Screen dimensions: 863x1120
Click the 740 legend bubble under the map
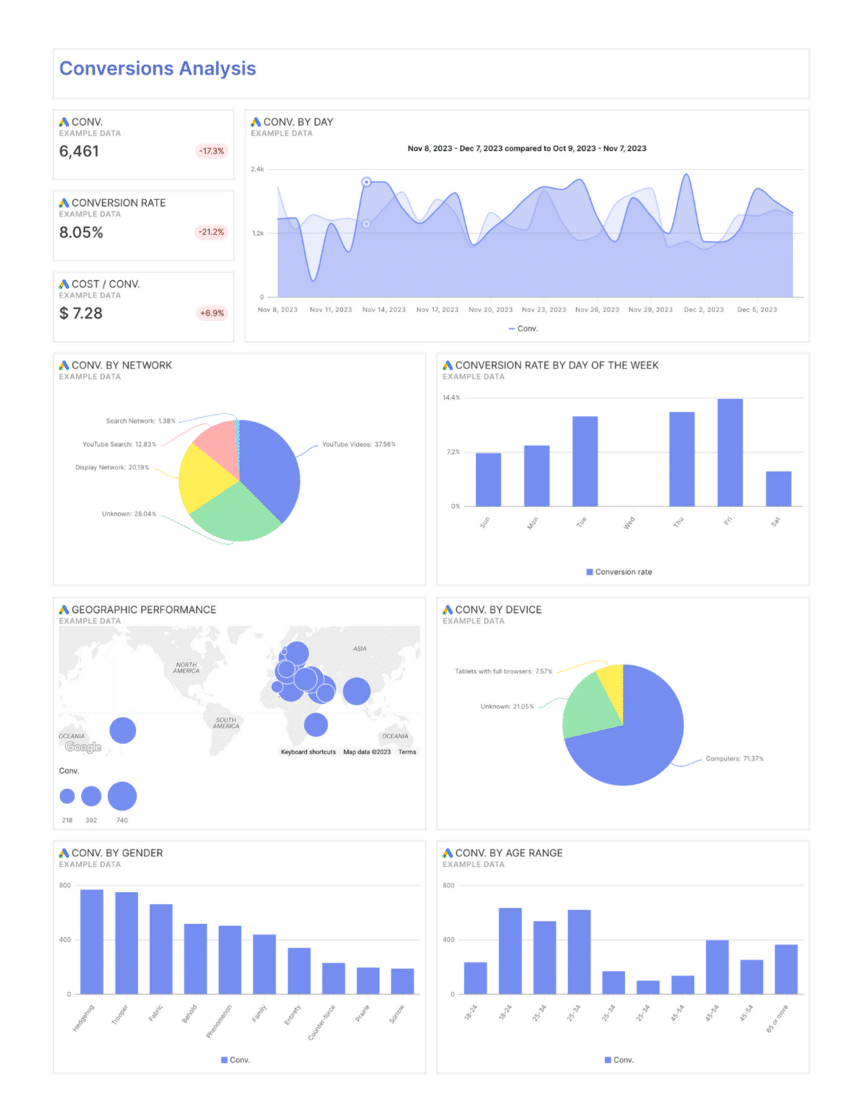[x=122, y=796]
